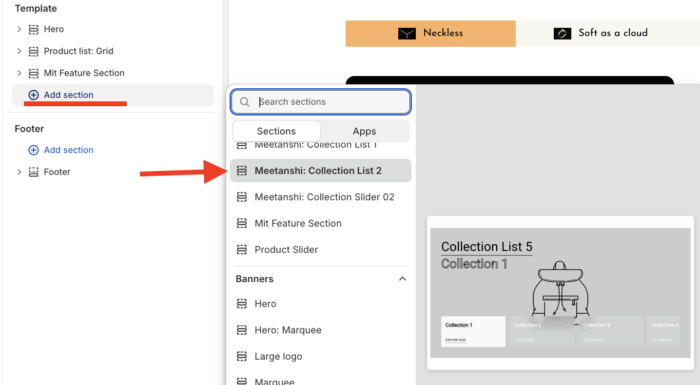Collapse the Banners group chevron

click(402, 279)
